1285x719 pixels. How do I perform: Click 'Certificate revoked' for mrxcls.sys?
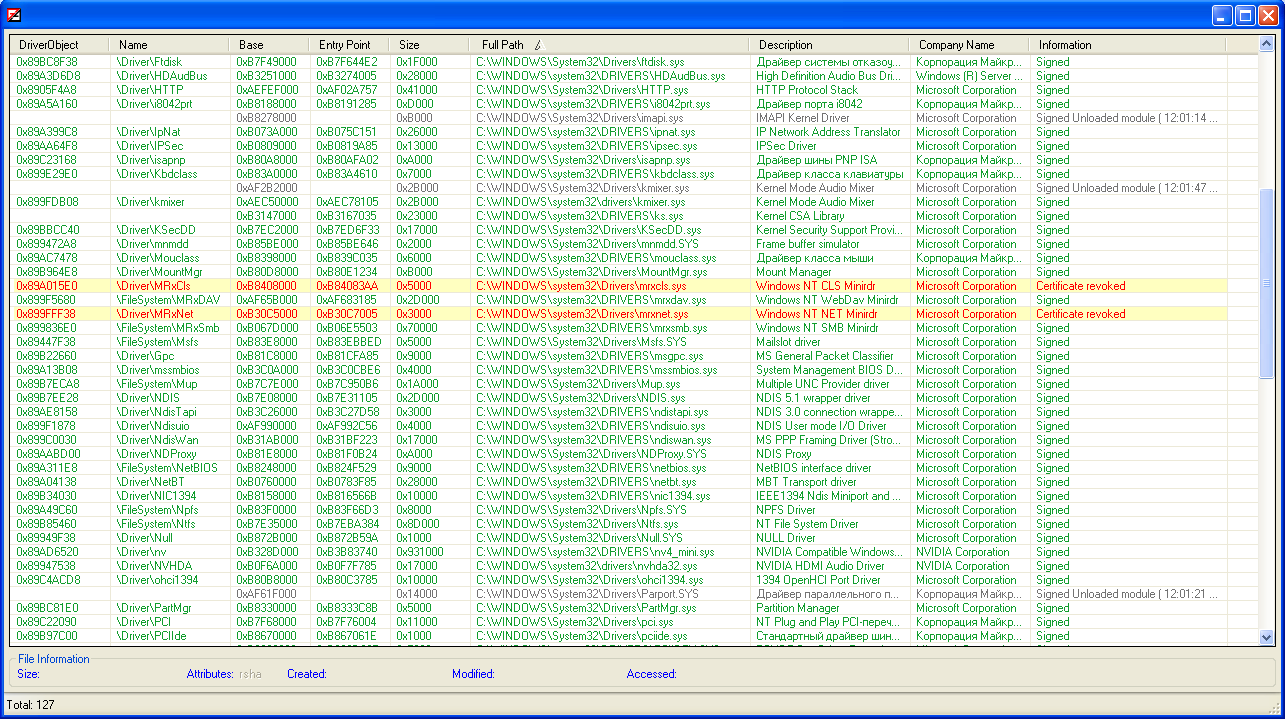[1080, 286]
